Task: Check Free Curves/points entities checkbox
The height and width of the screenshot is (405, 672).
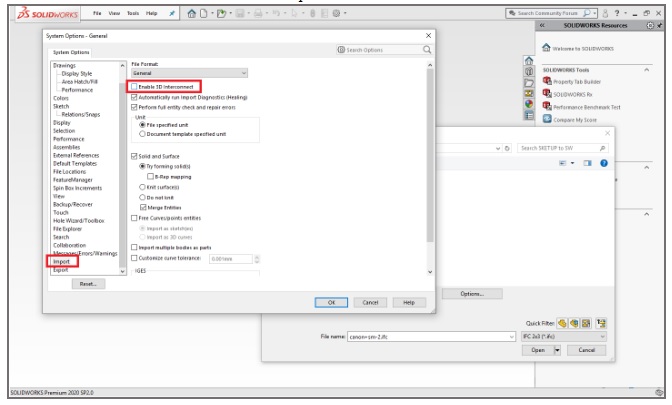Action: (134, 218)
